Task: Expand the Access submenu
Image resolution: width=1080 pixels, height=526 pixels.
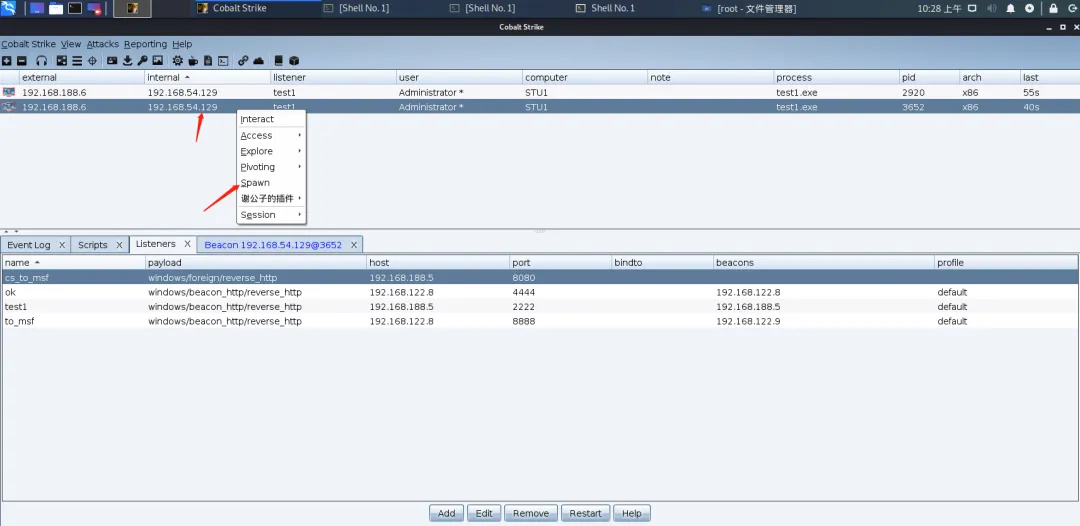Action: 271,136
